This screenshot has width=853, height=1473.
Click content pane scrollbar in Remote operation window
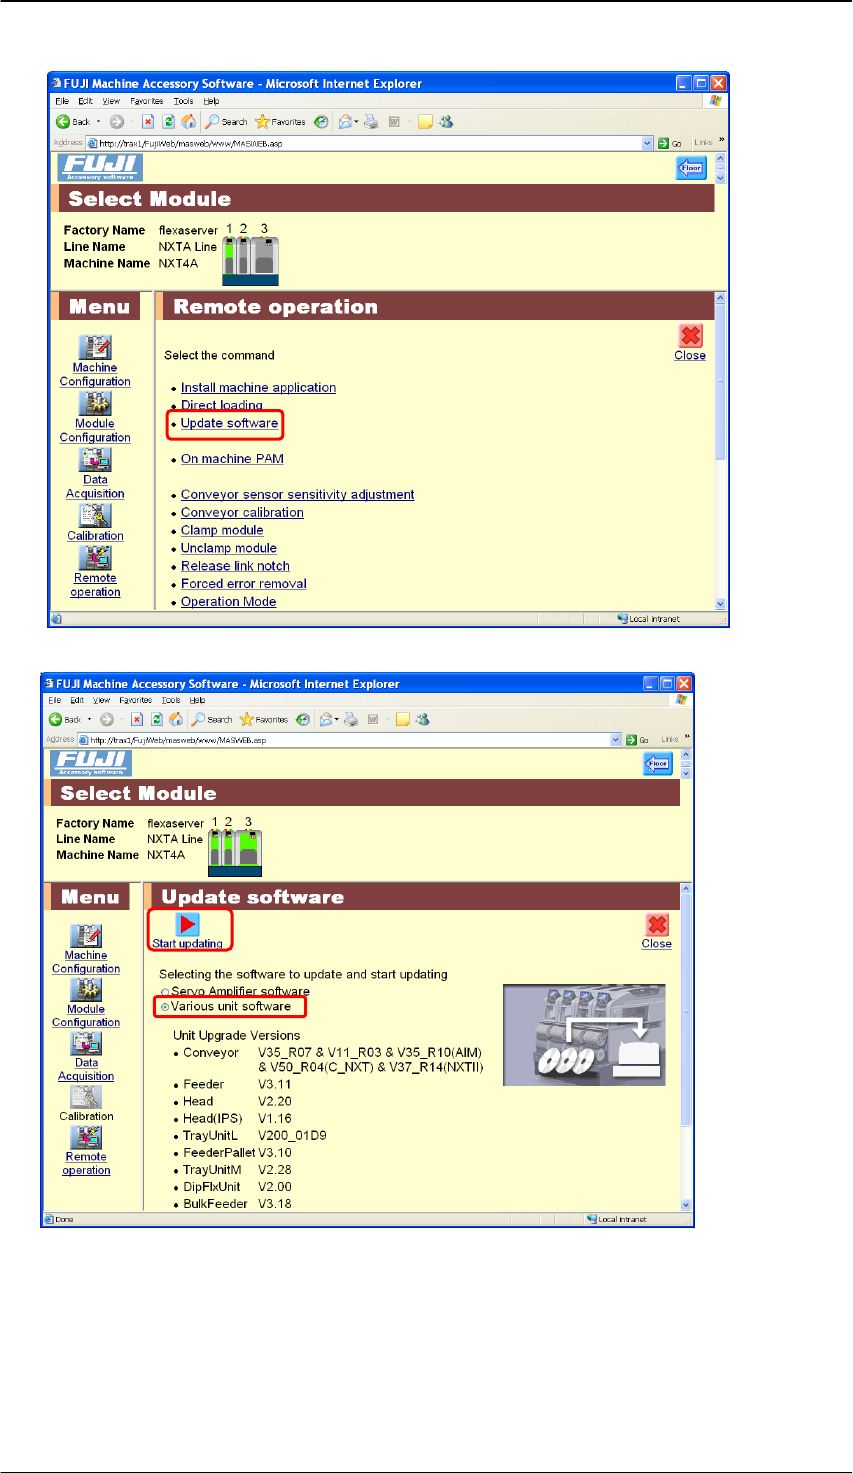coord(721,451)
